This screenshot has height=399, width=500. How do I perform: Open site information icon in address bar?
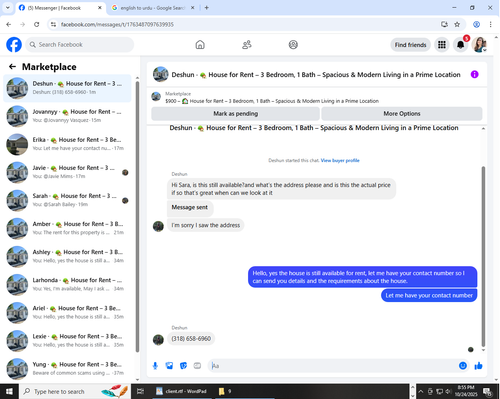click(53, 24)
